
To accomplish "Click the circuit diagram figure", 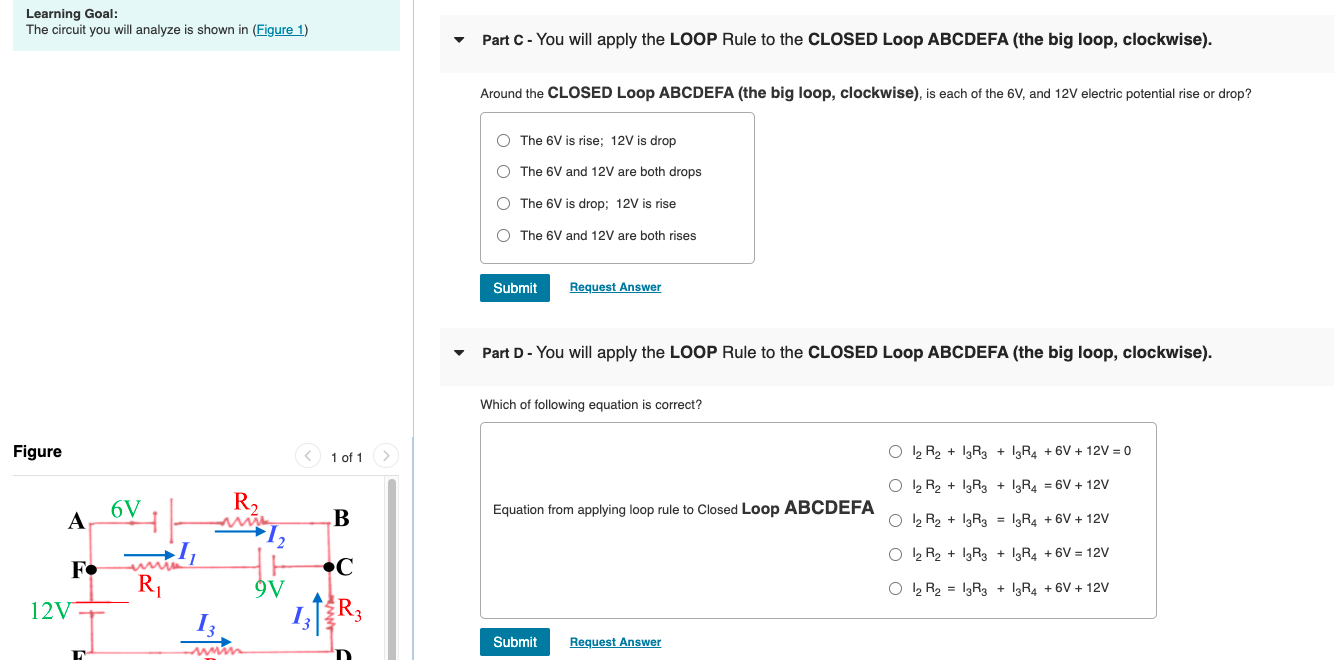I will pyautogui.click(x=200, y=570).
